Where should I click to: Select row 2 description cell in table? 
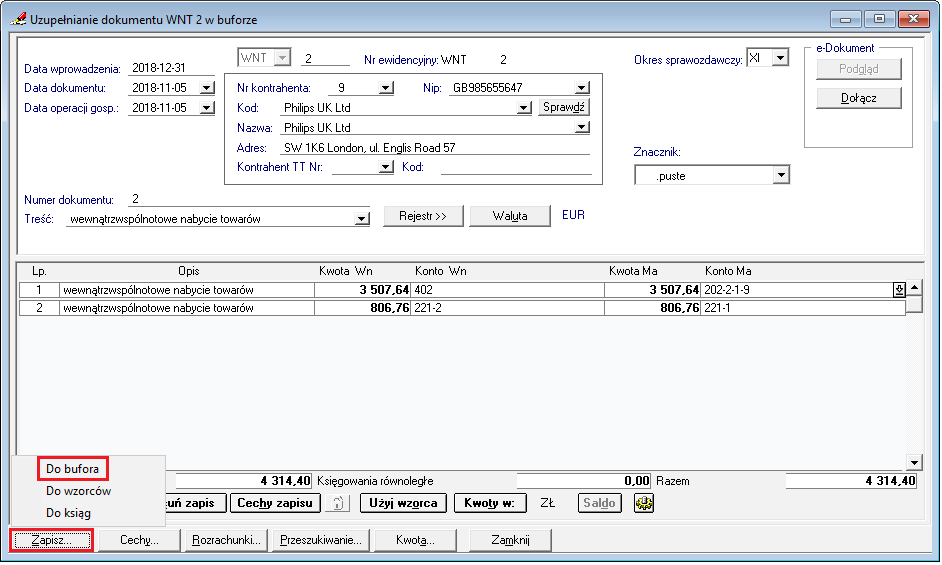187,308
